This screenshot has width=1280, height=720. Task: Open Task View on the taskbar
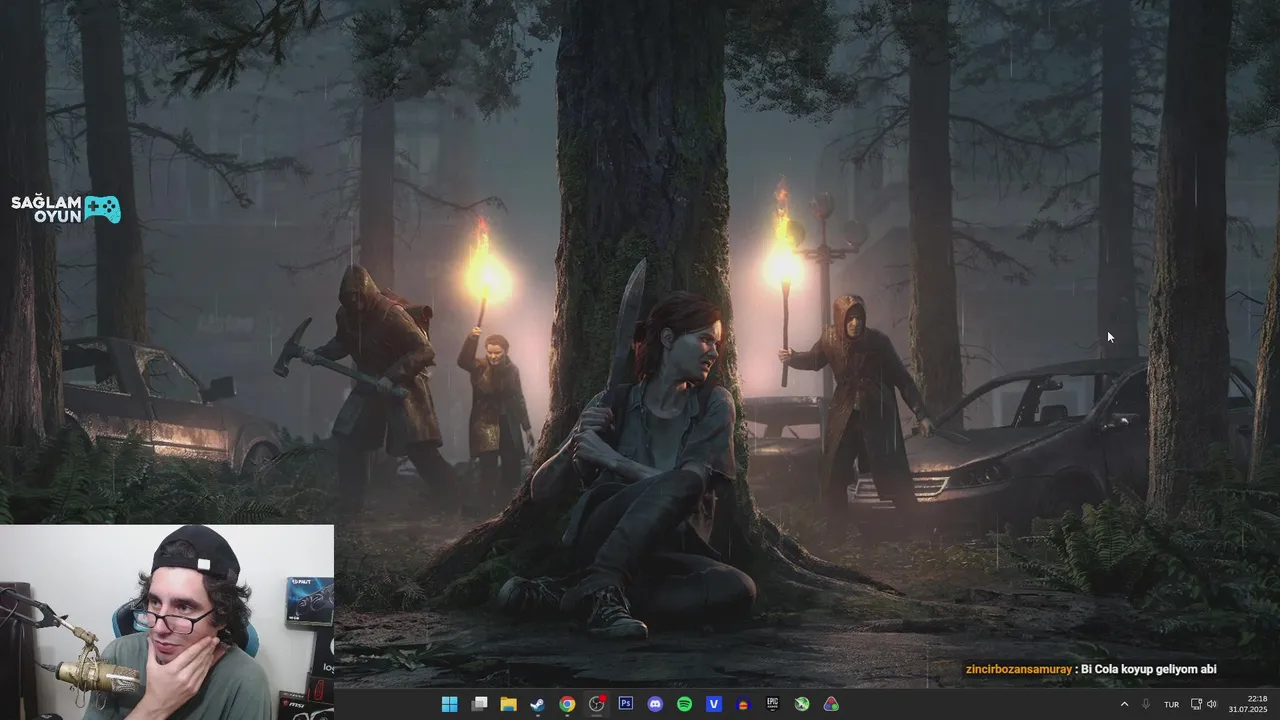(479, 704)
